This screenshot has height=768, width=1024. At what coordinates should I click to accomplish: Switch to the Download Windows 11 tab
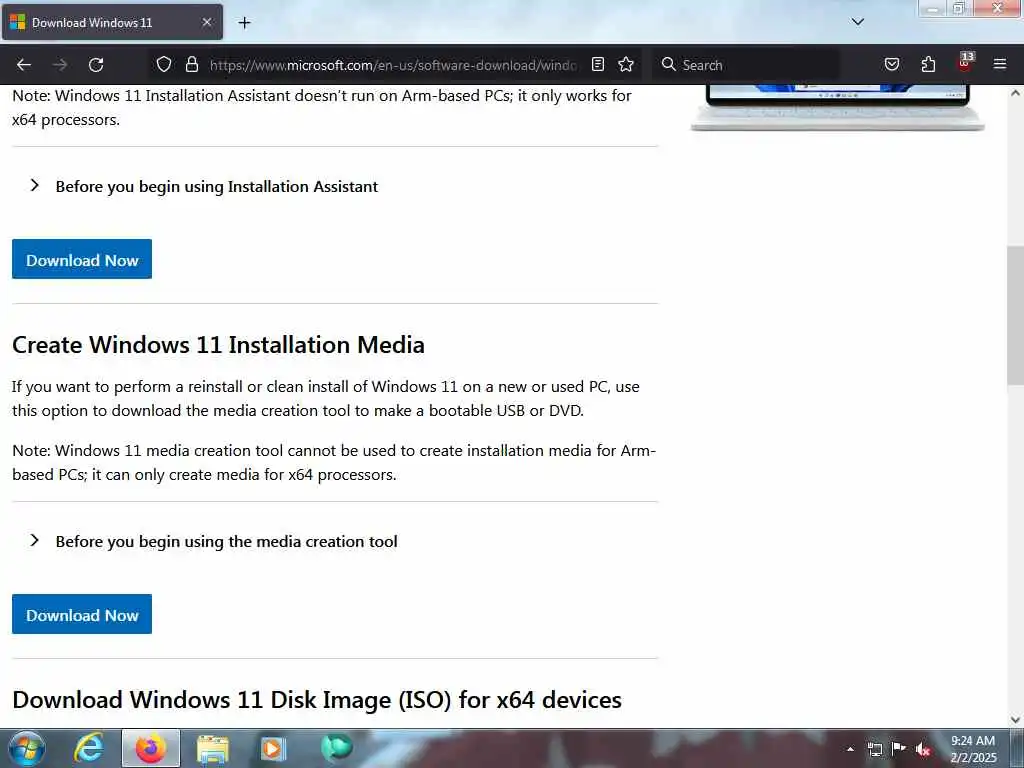112,22
